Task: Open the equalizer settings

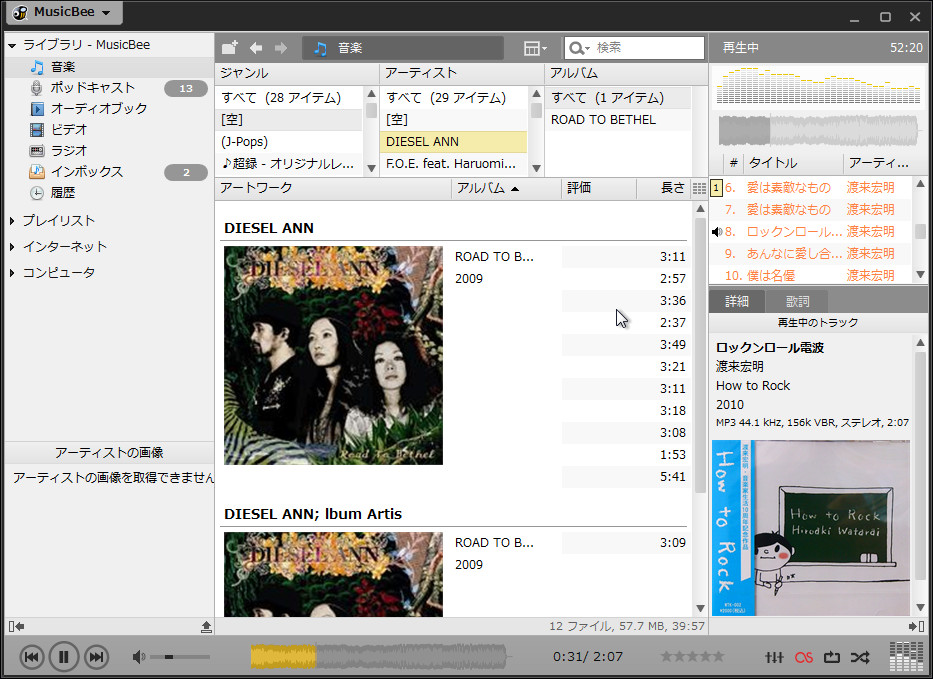Action: [x=773, y=656]
